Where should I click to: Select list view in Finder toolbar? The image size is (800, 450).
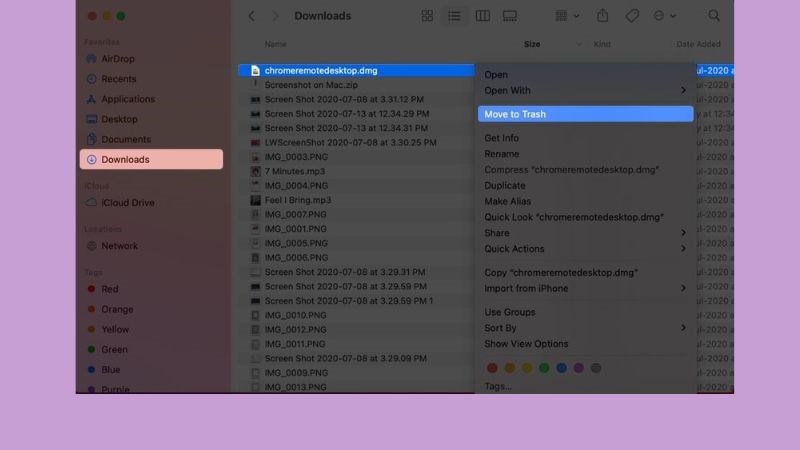pos(455,16)
